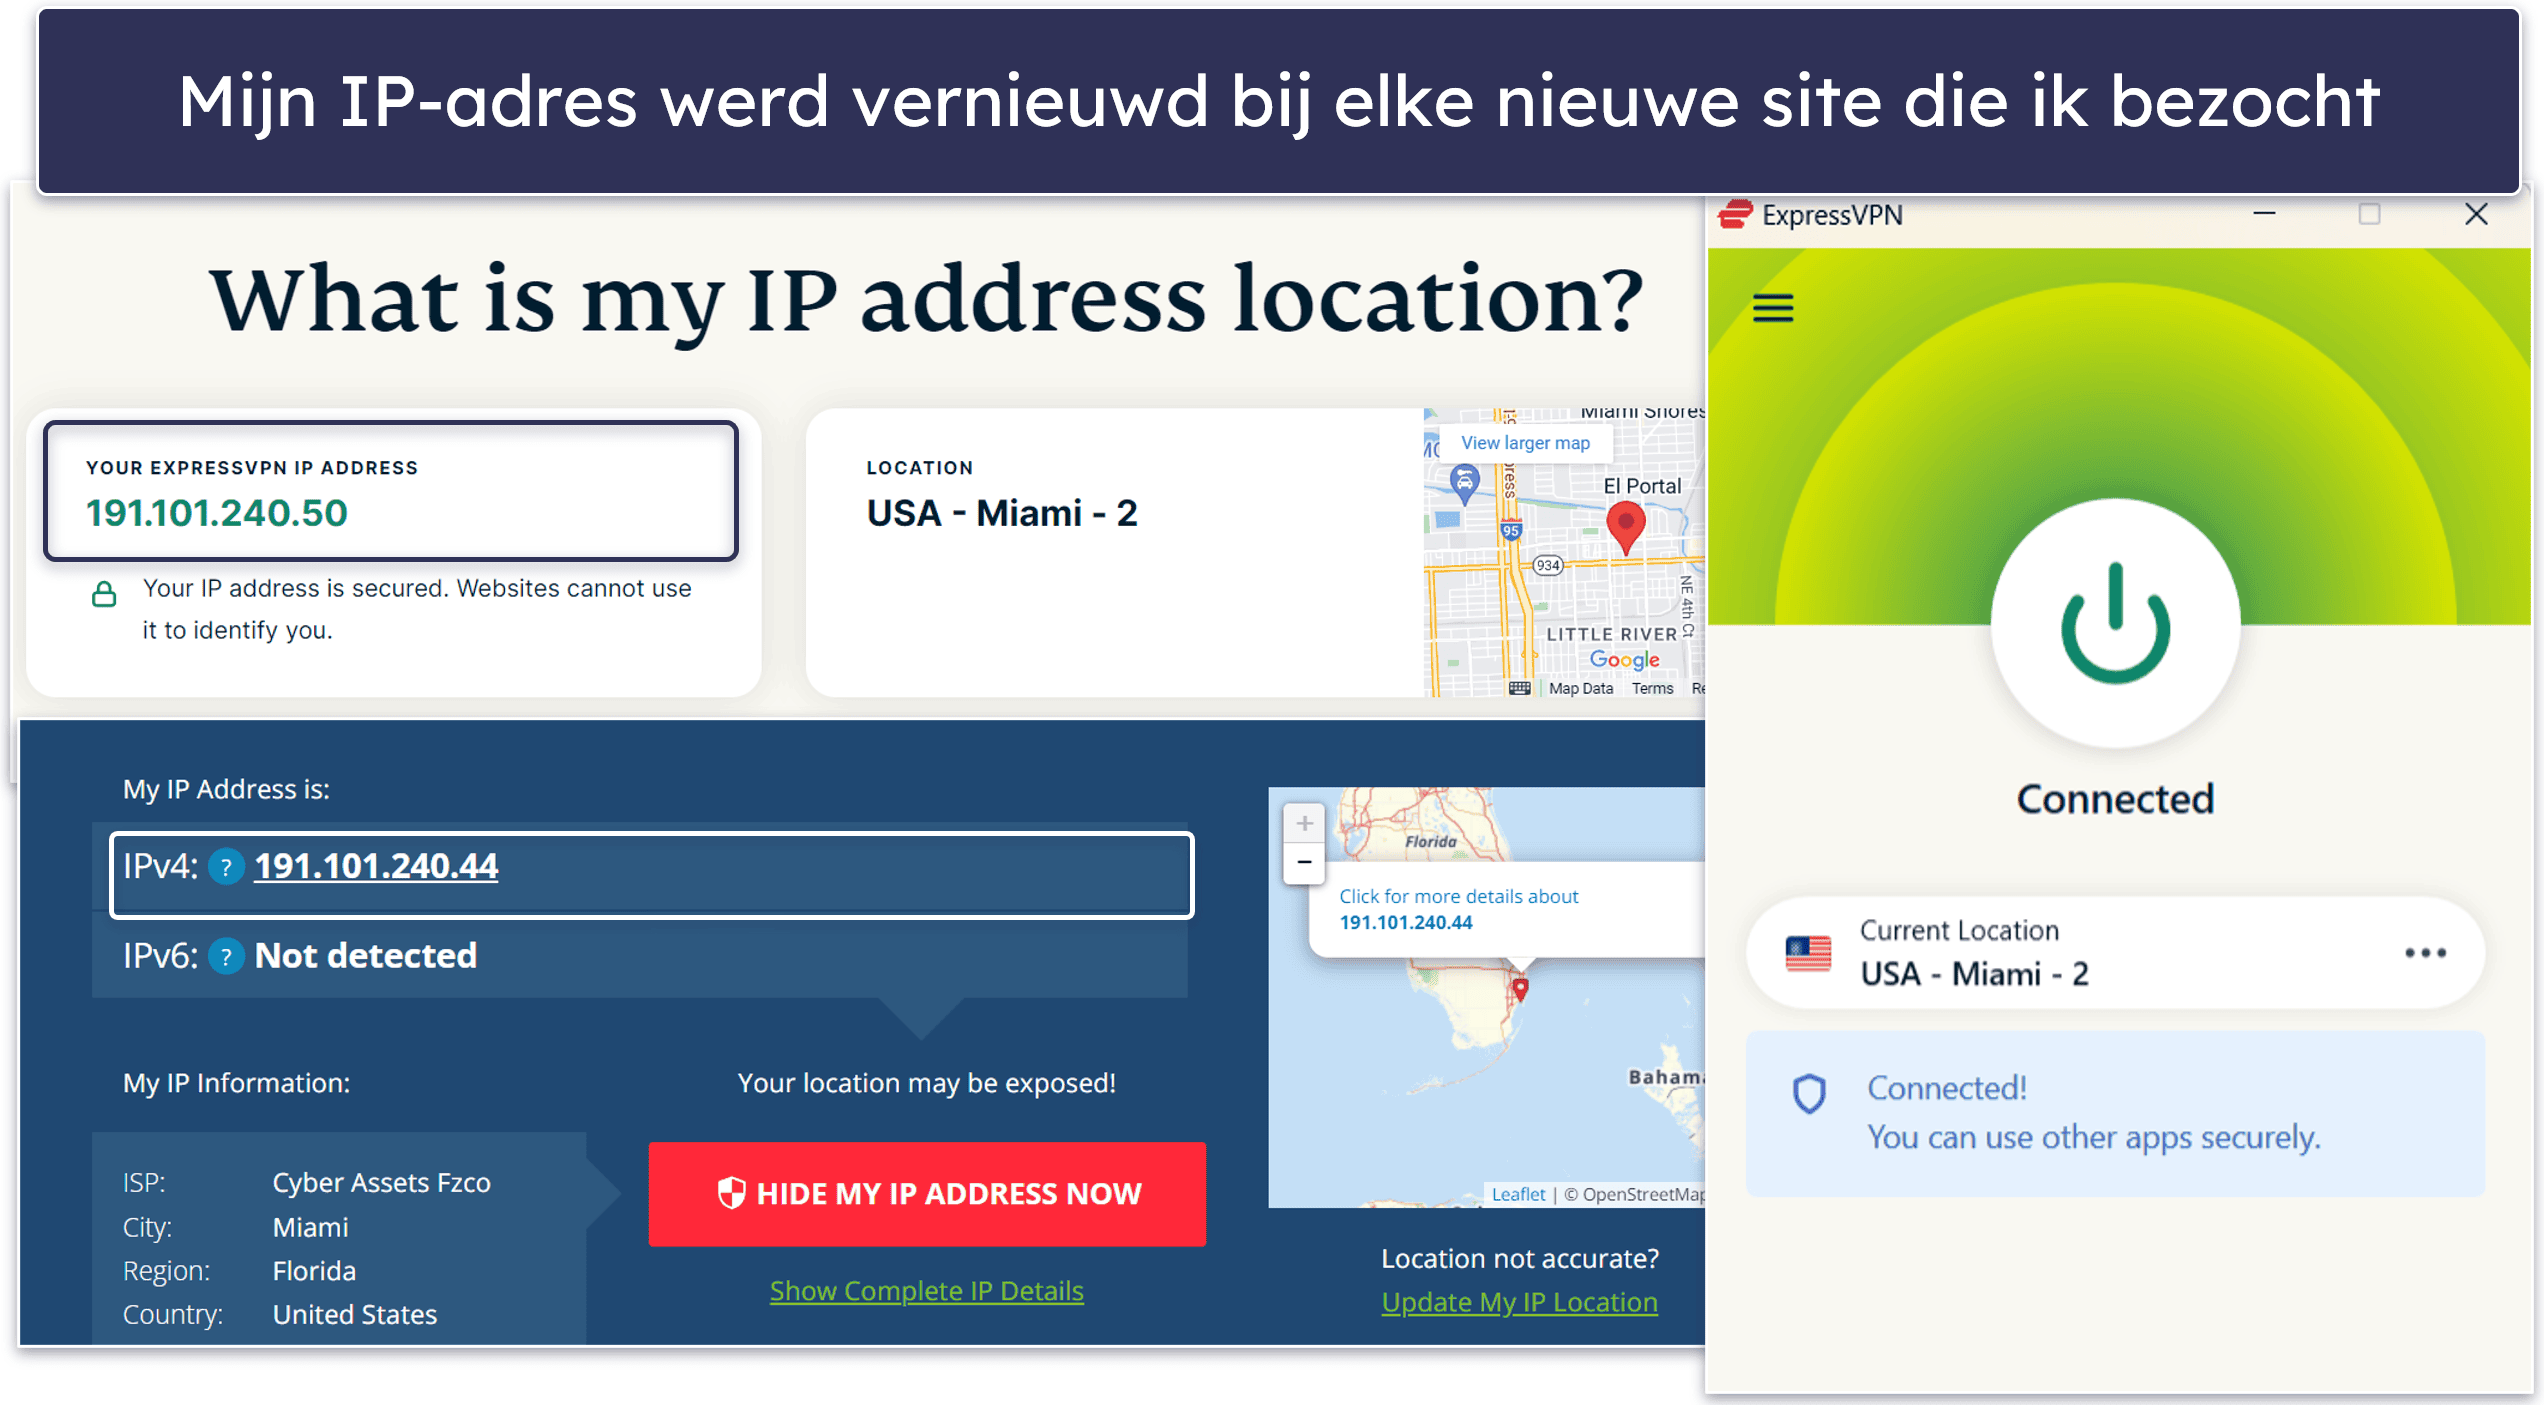
Task: Click the ExpressVPN logo in the title bar
Action: 1735,215
